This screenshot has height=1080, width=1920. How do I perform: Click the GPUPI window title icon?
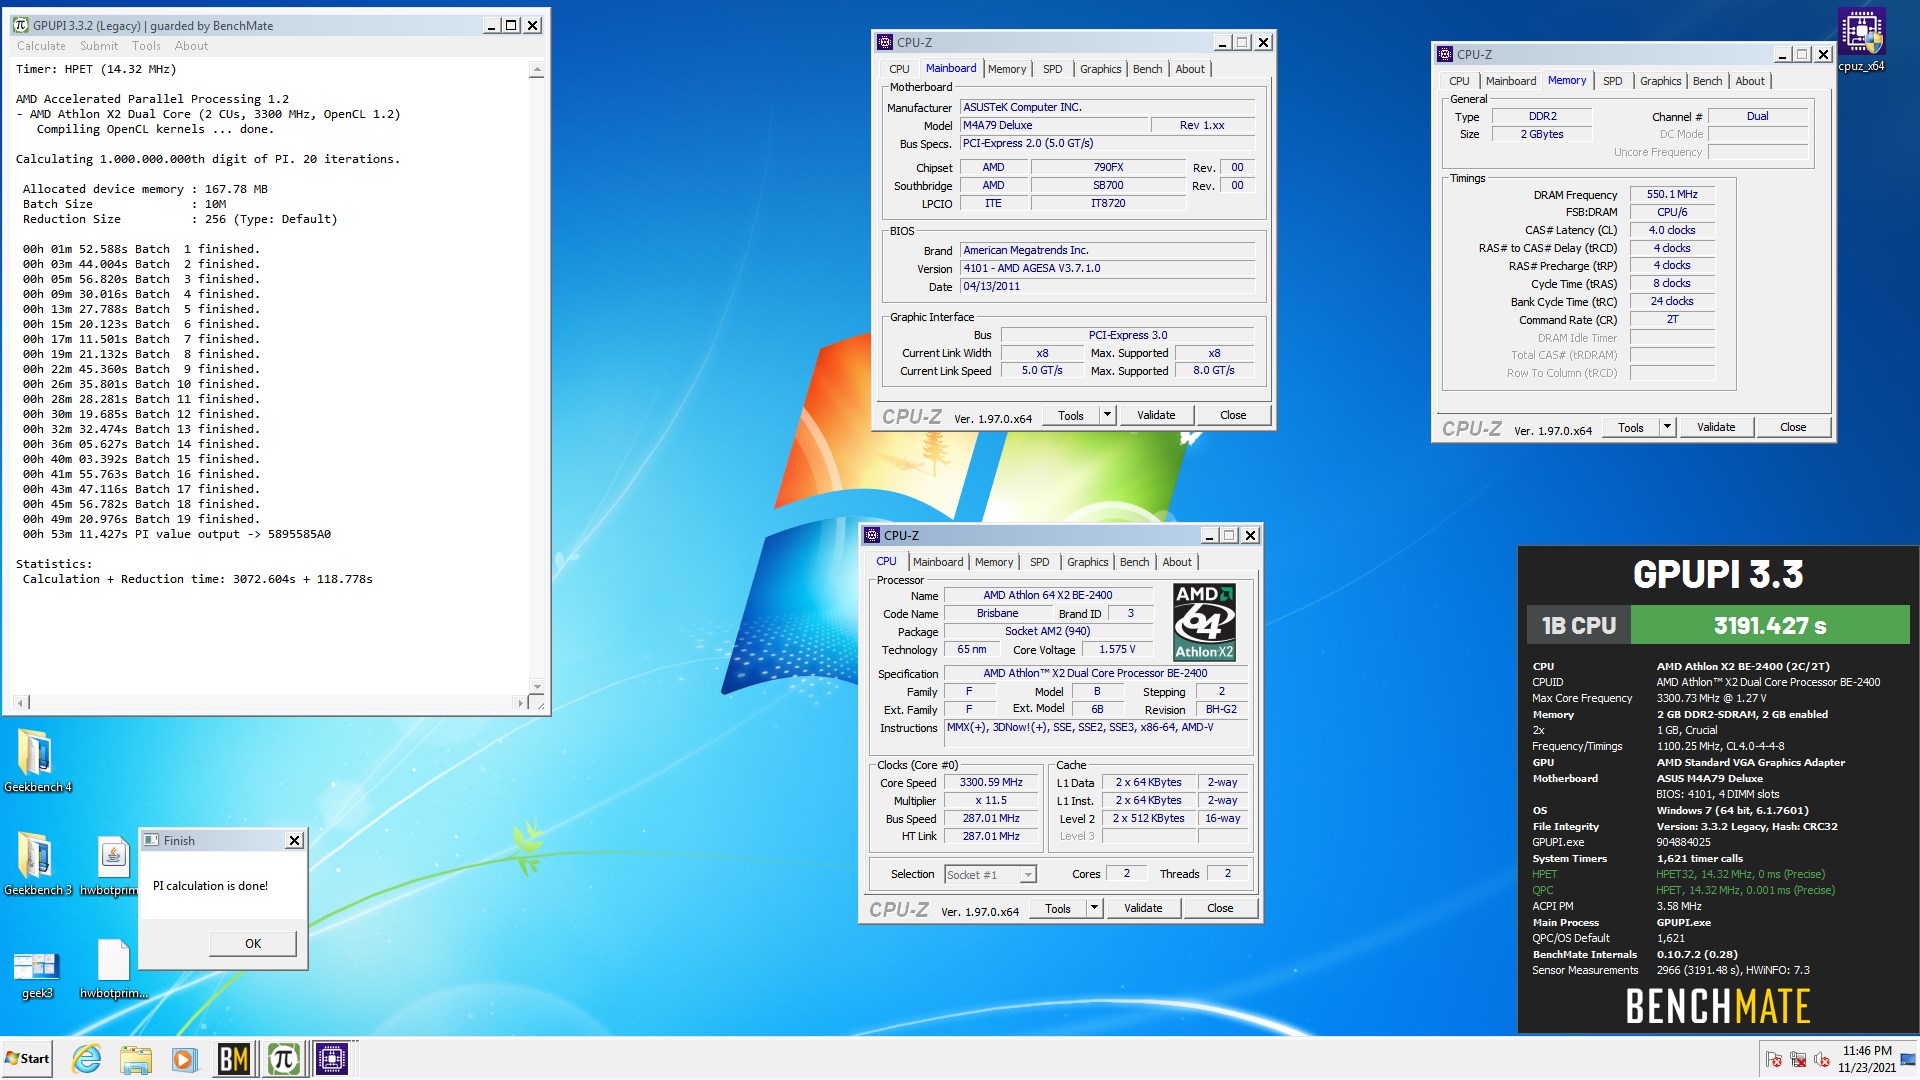[x=20, y=25]
